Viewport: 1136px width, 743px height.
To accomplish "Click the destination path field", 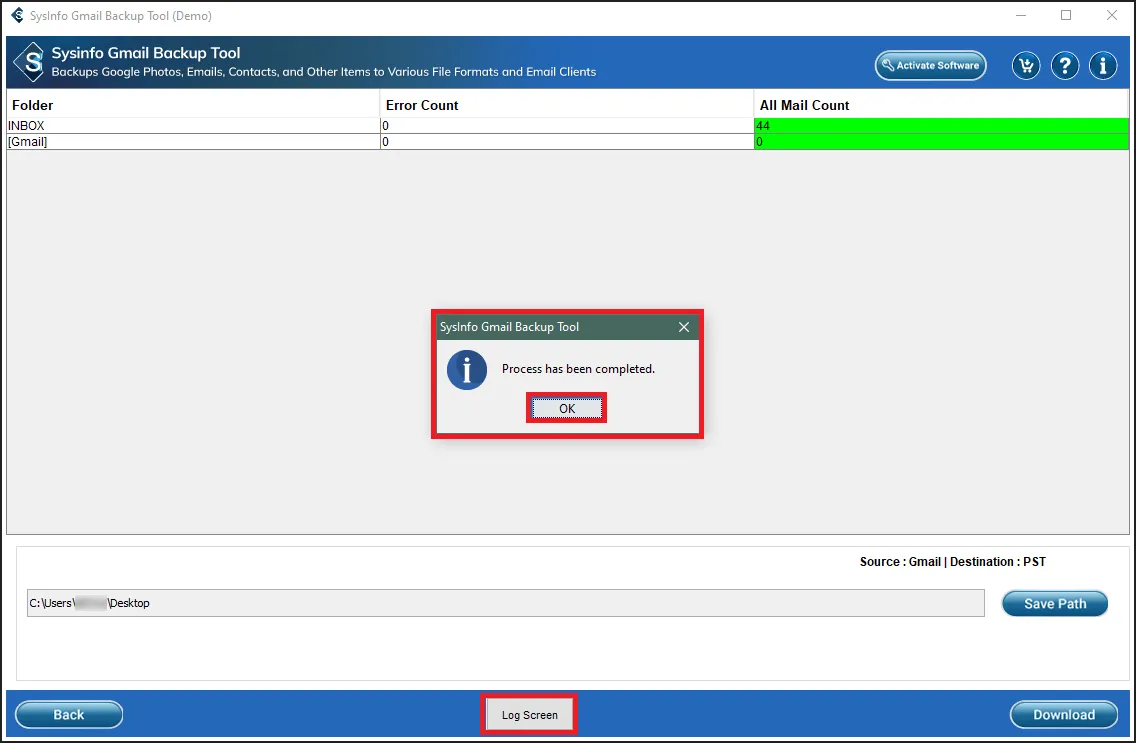I will tap(506, 603).
